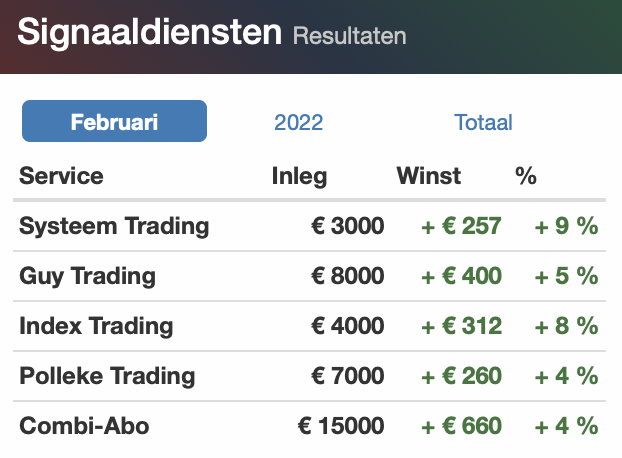The width and height of the screenshot is (622, 458).
Task: Click the € 7000 Polleke inleg value
Action: (347, 376)
